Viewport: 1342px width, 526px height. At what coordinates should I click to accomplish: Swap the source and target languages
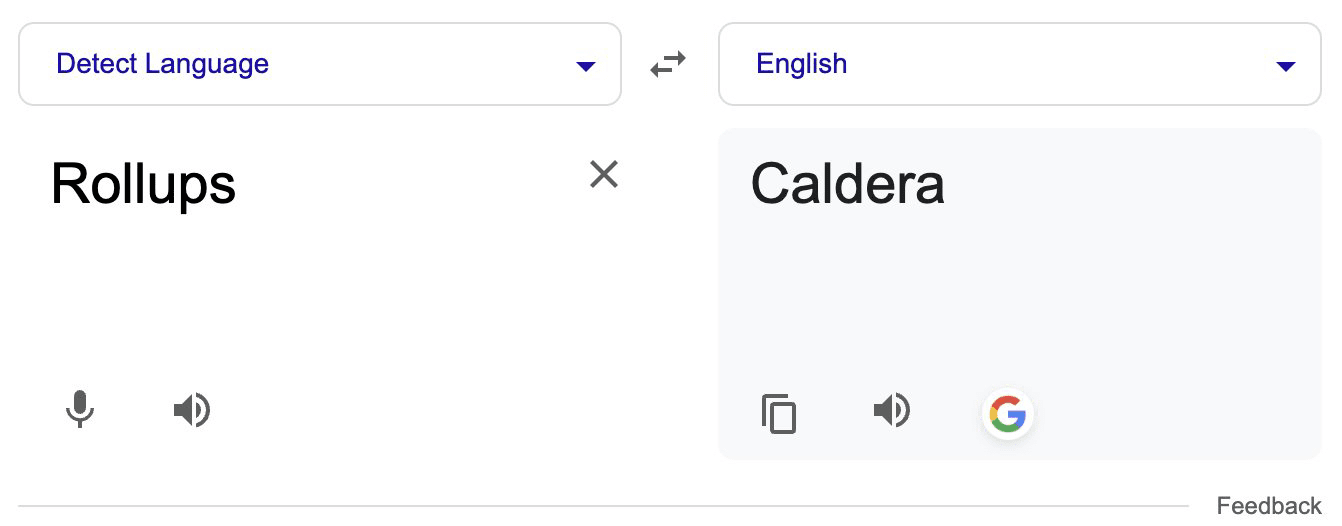668,64
